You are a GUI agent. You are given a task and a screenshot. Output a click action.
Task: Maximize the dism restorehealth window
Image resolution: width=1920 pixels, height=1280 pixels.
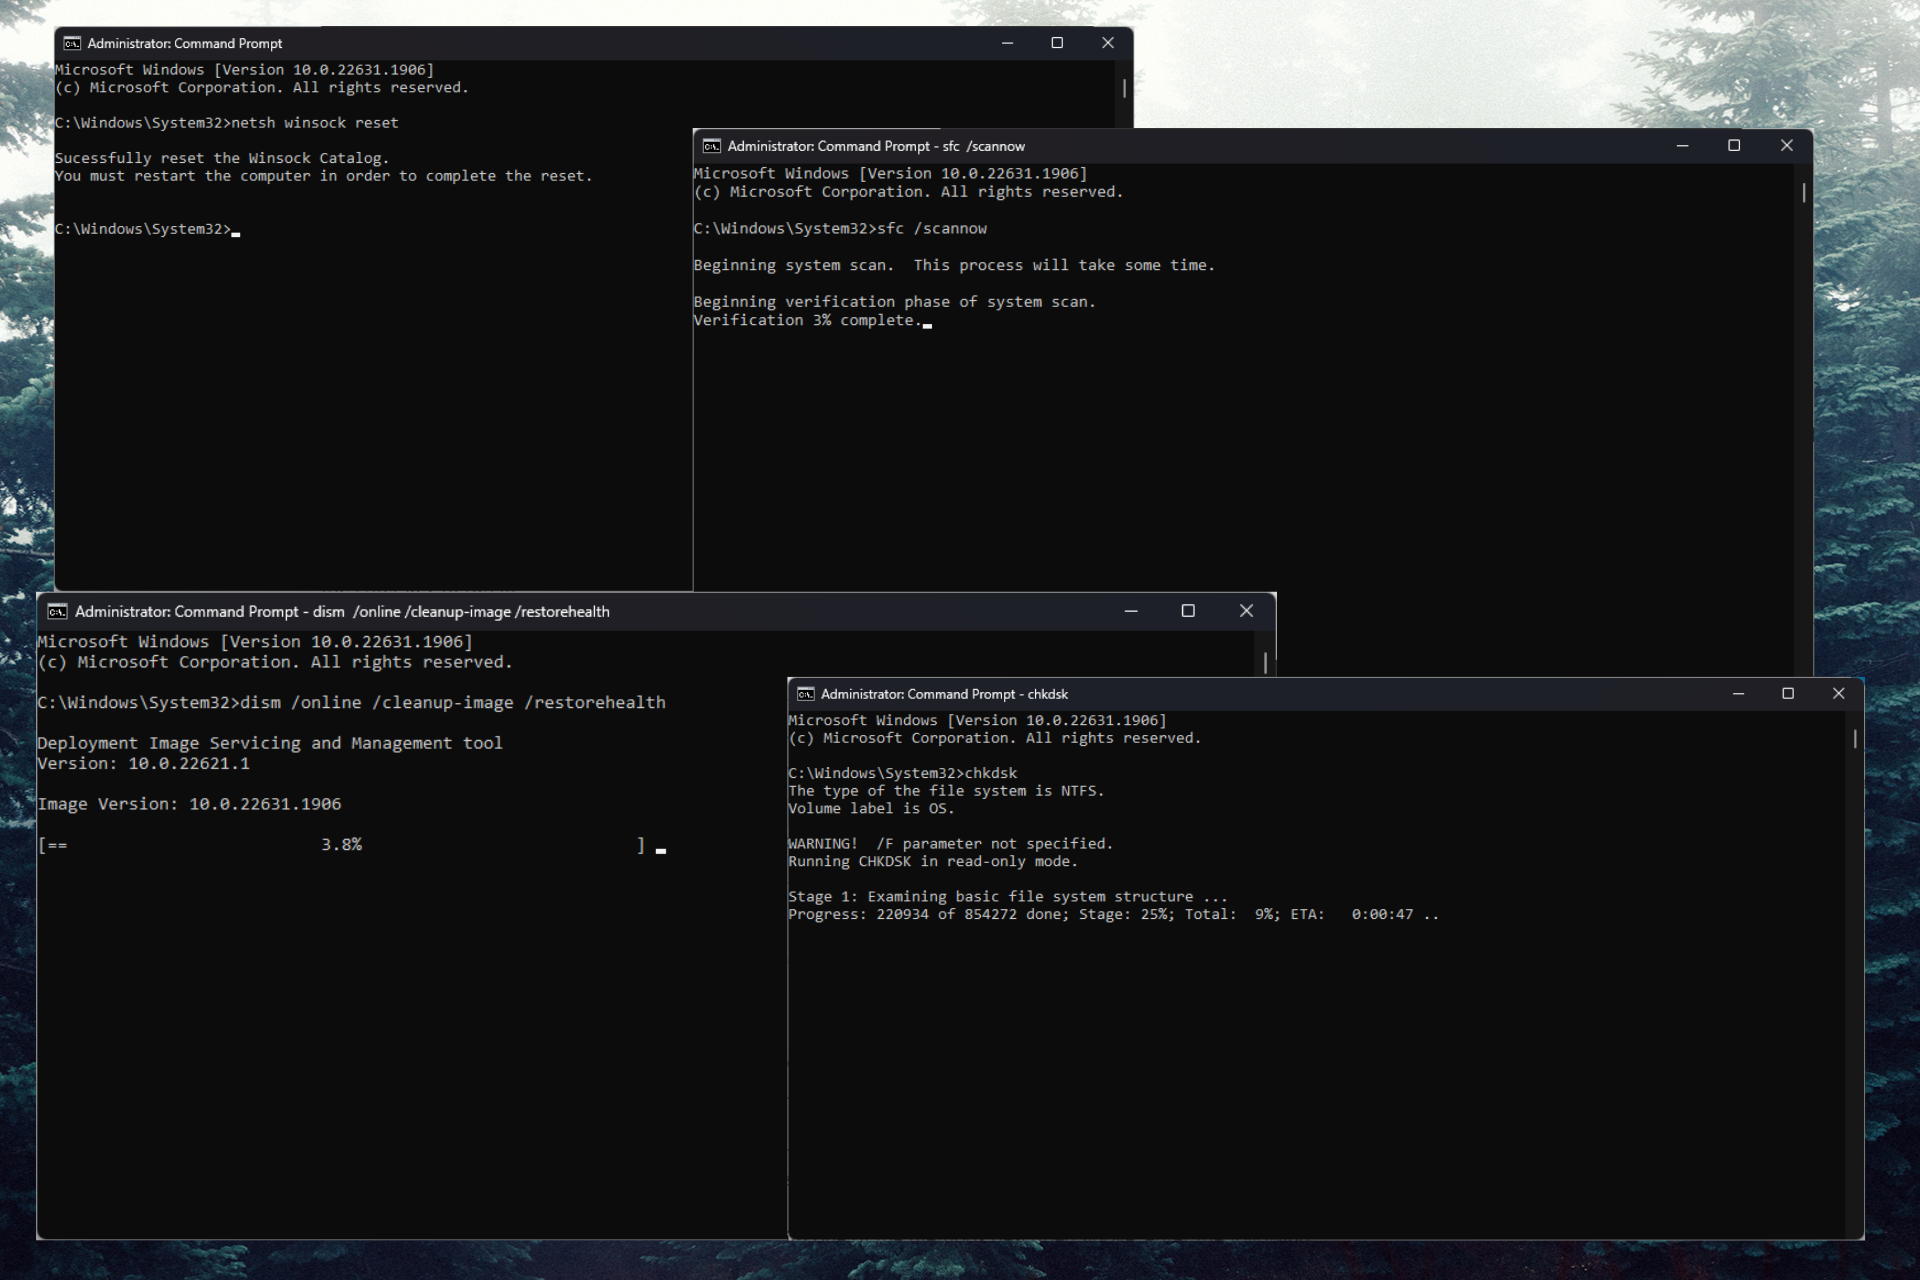(1188, 611)
